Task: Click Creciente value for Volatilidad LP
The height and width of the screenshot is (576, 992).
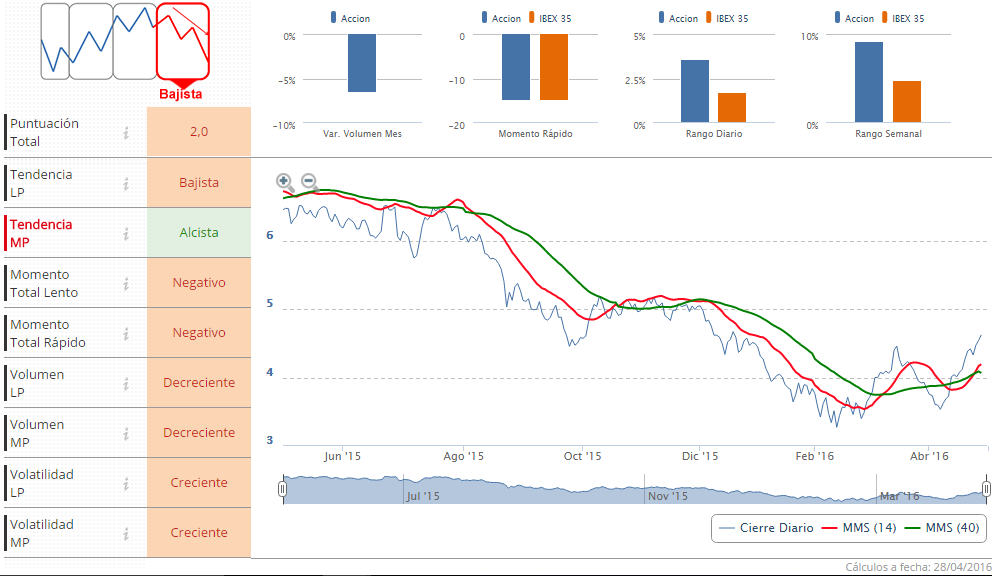Action: click(x=199, y=483)
